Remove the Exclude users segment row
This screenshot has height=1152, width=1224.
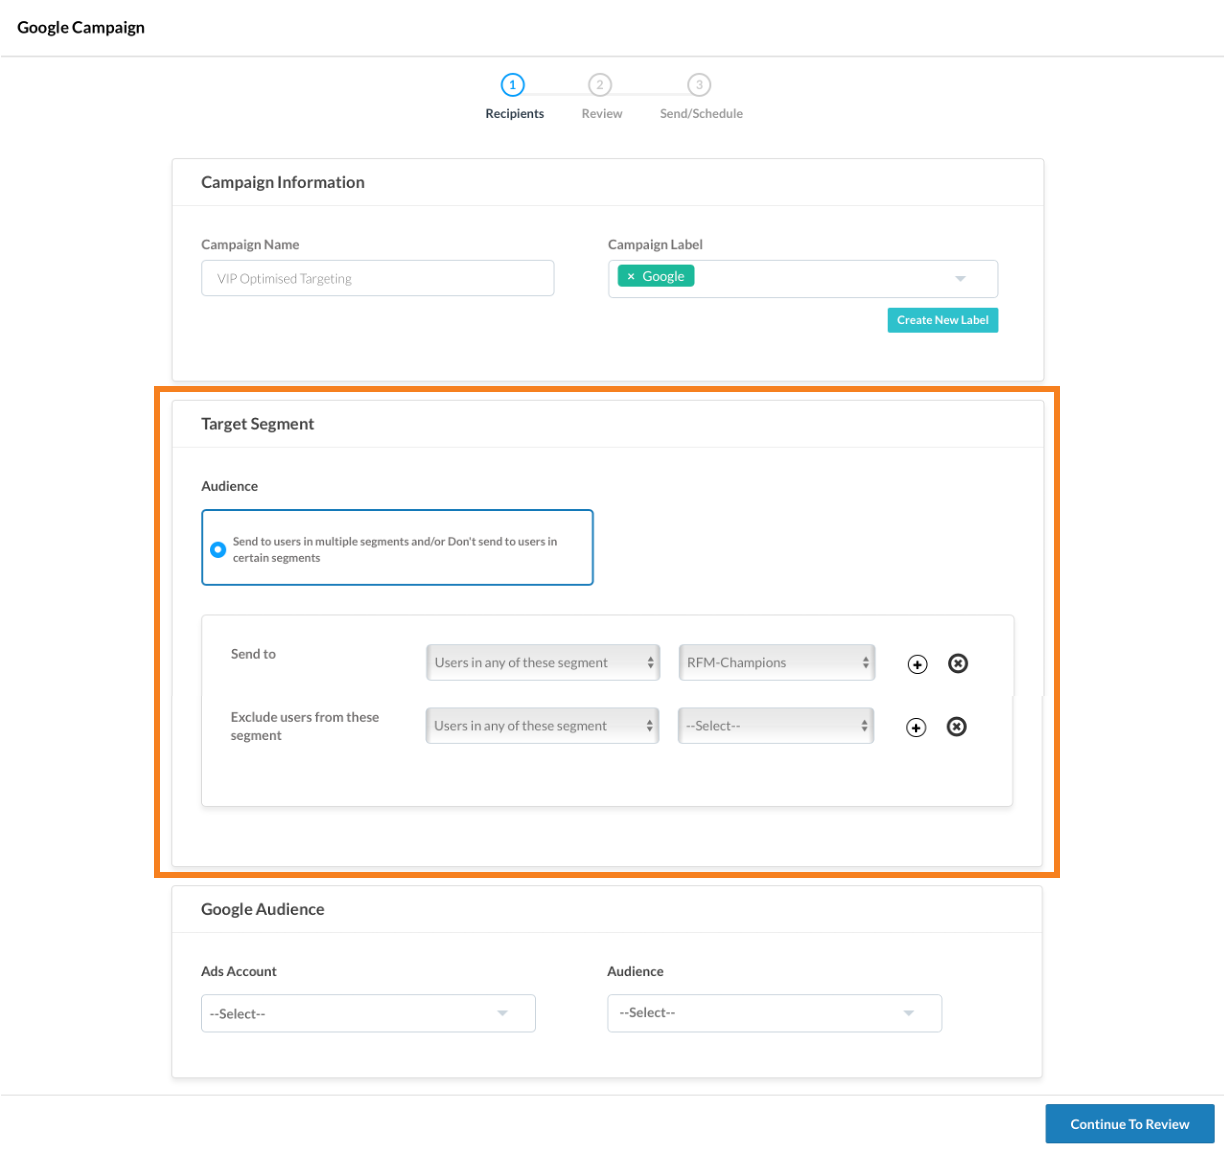coord(957,726)
